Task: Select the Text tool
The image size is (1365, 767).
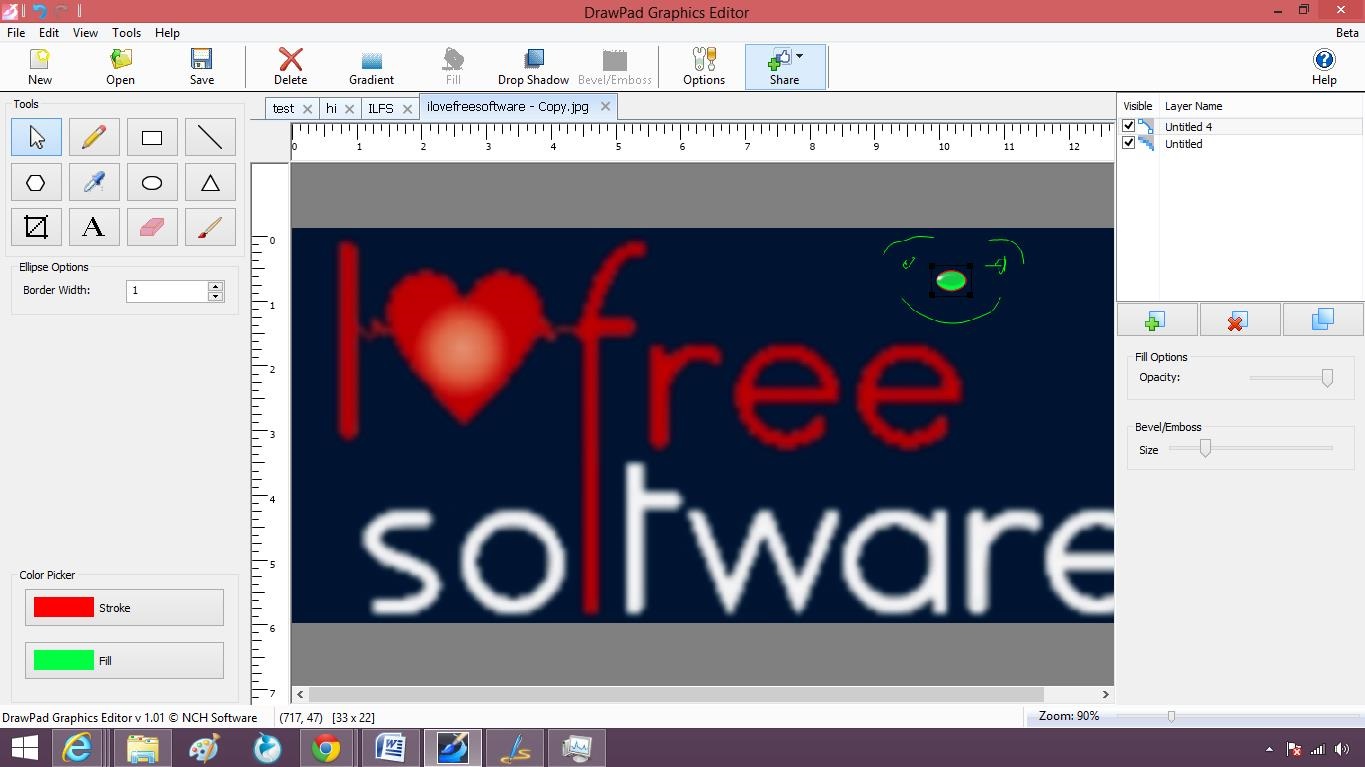Action: click(x=94, y=227)
